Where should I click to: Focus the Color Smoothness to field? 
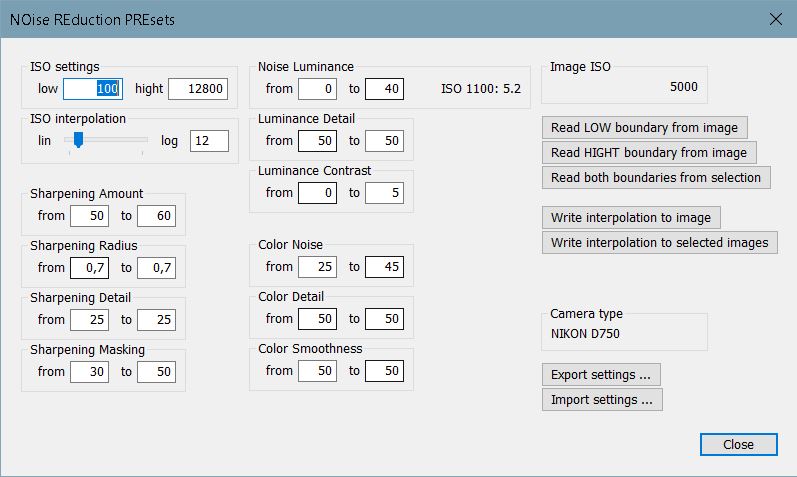coord(384,372)
